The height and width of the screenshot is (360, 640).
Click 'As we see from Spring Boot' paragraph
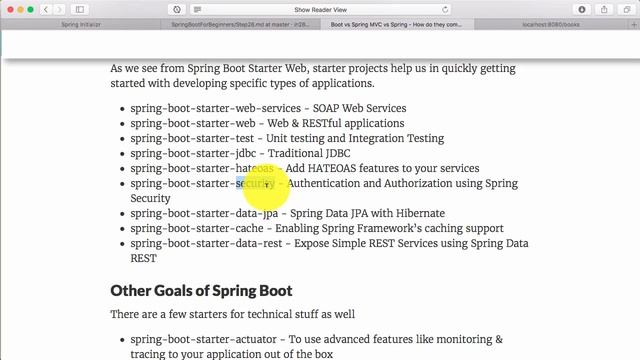[313, 76]
